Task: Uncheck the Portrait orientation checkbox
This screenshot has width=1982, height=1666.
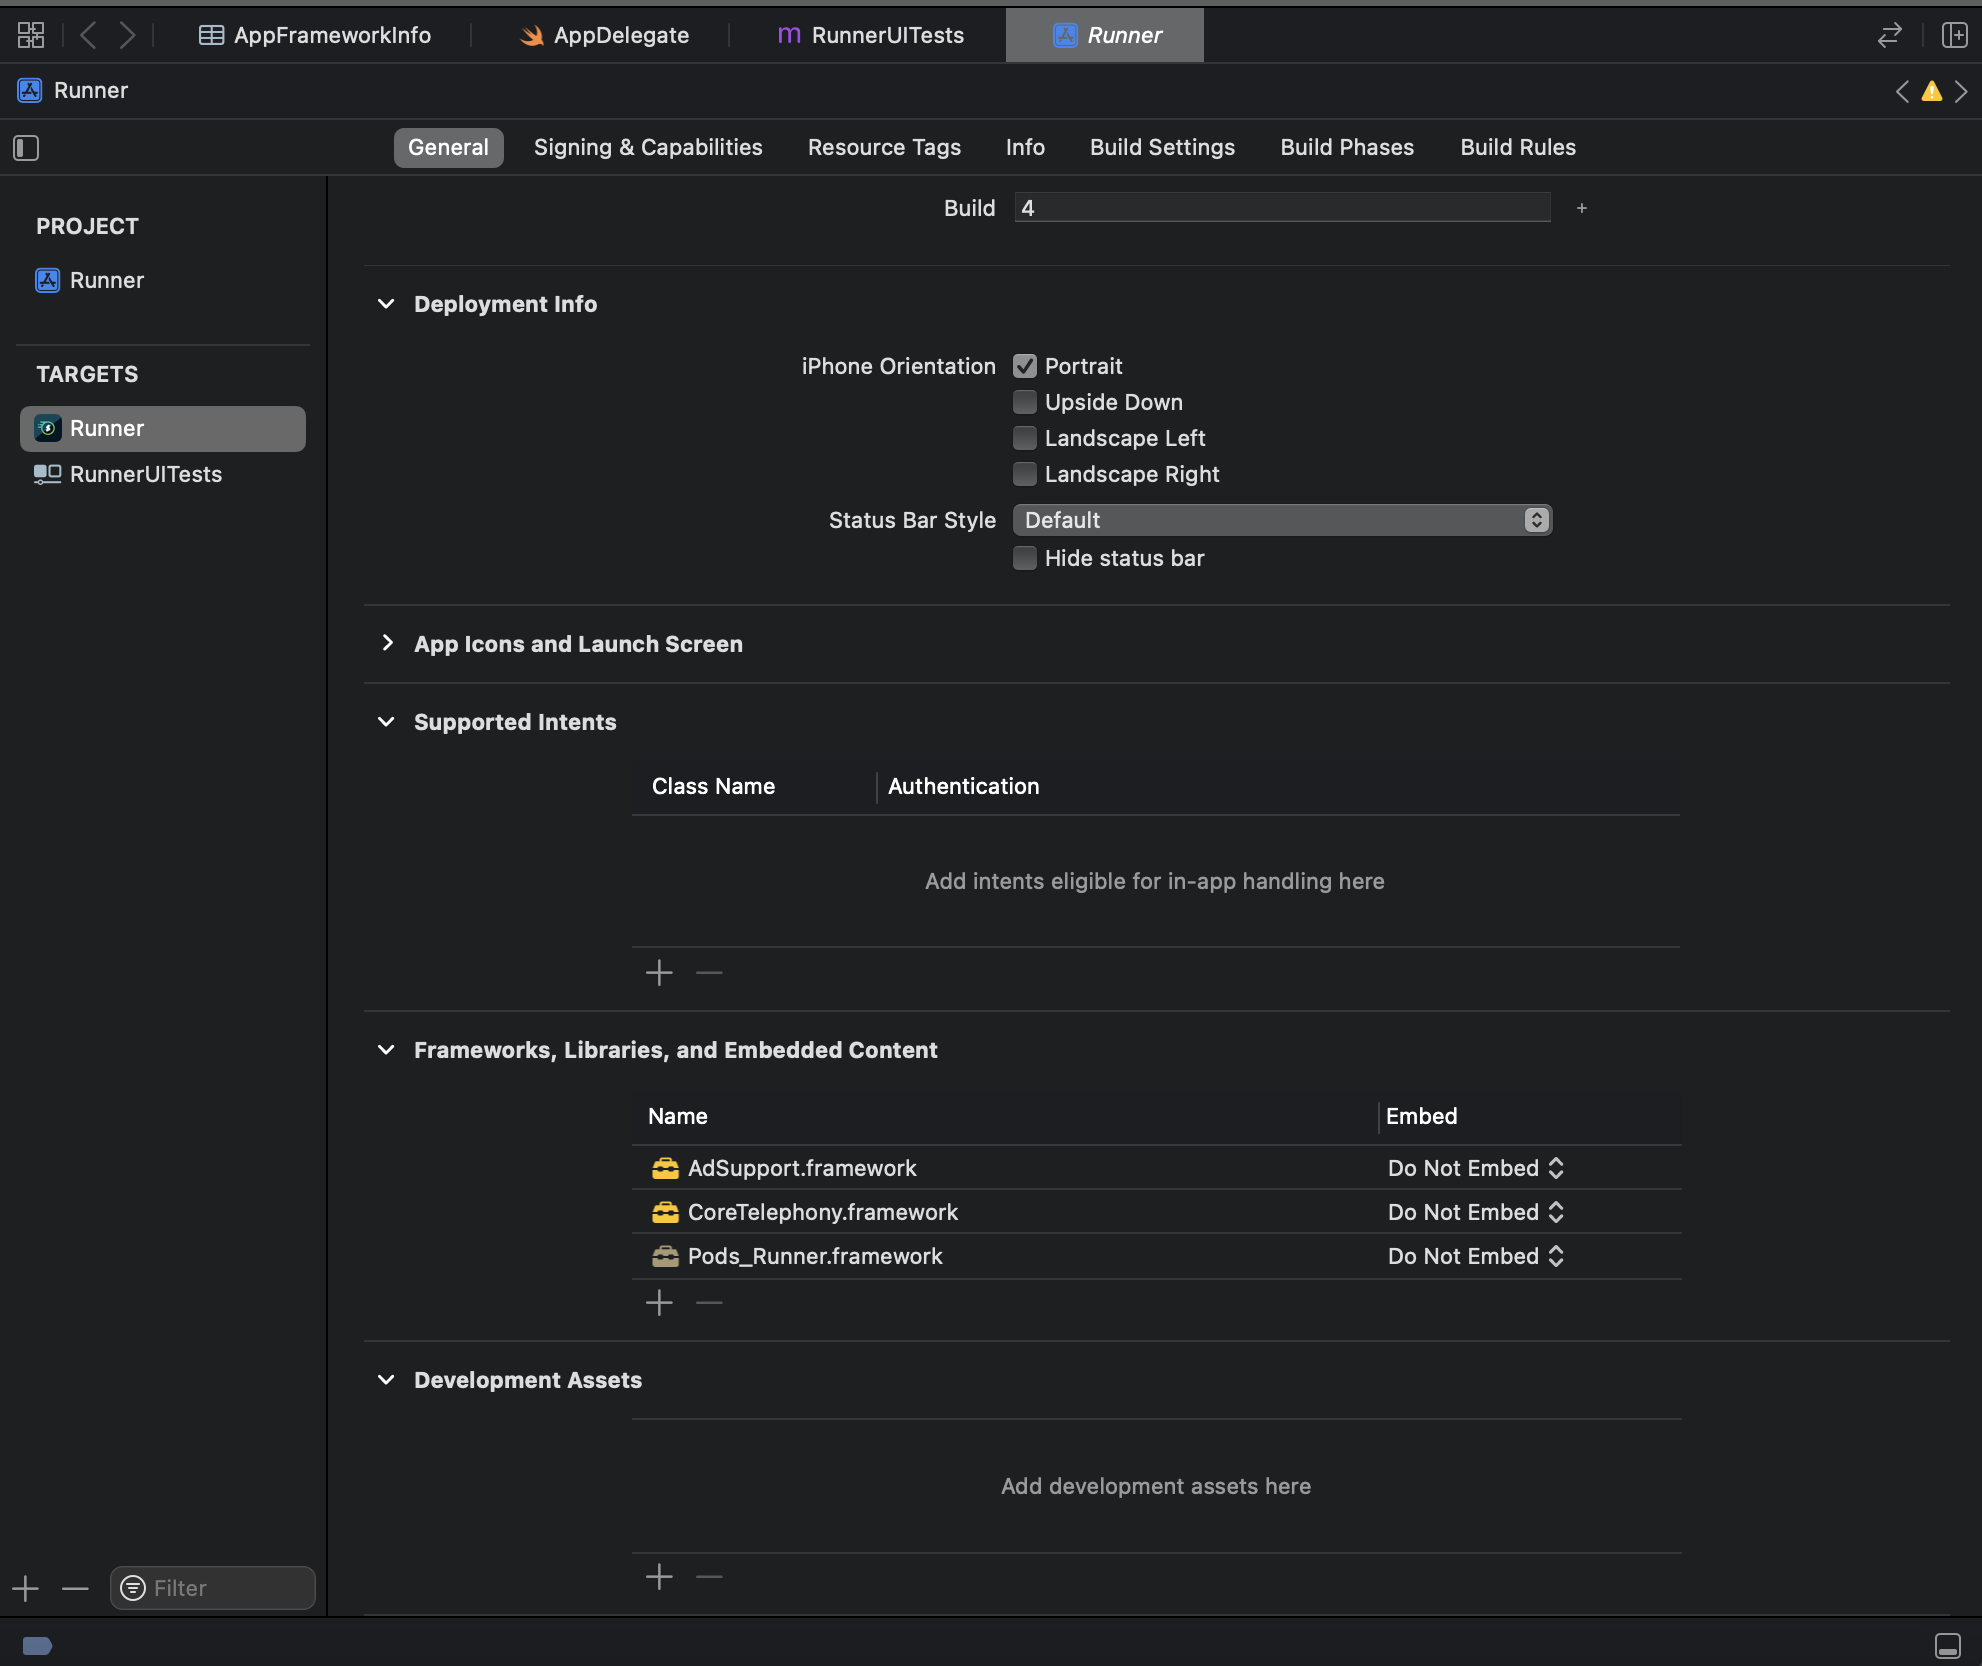Action: (1024, 366)
